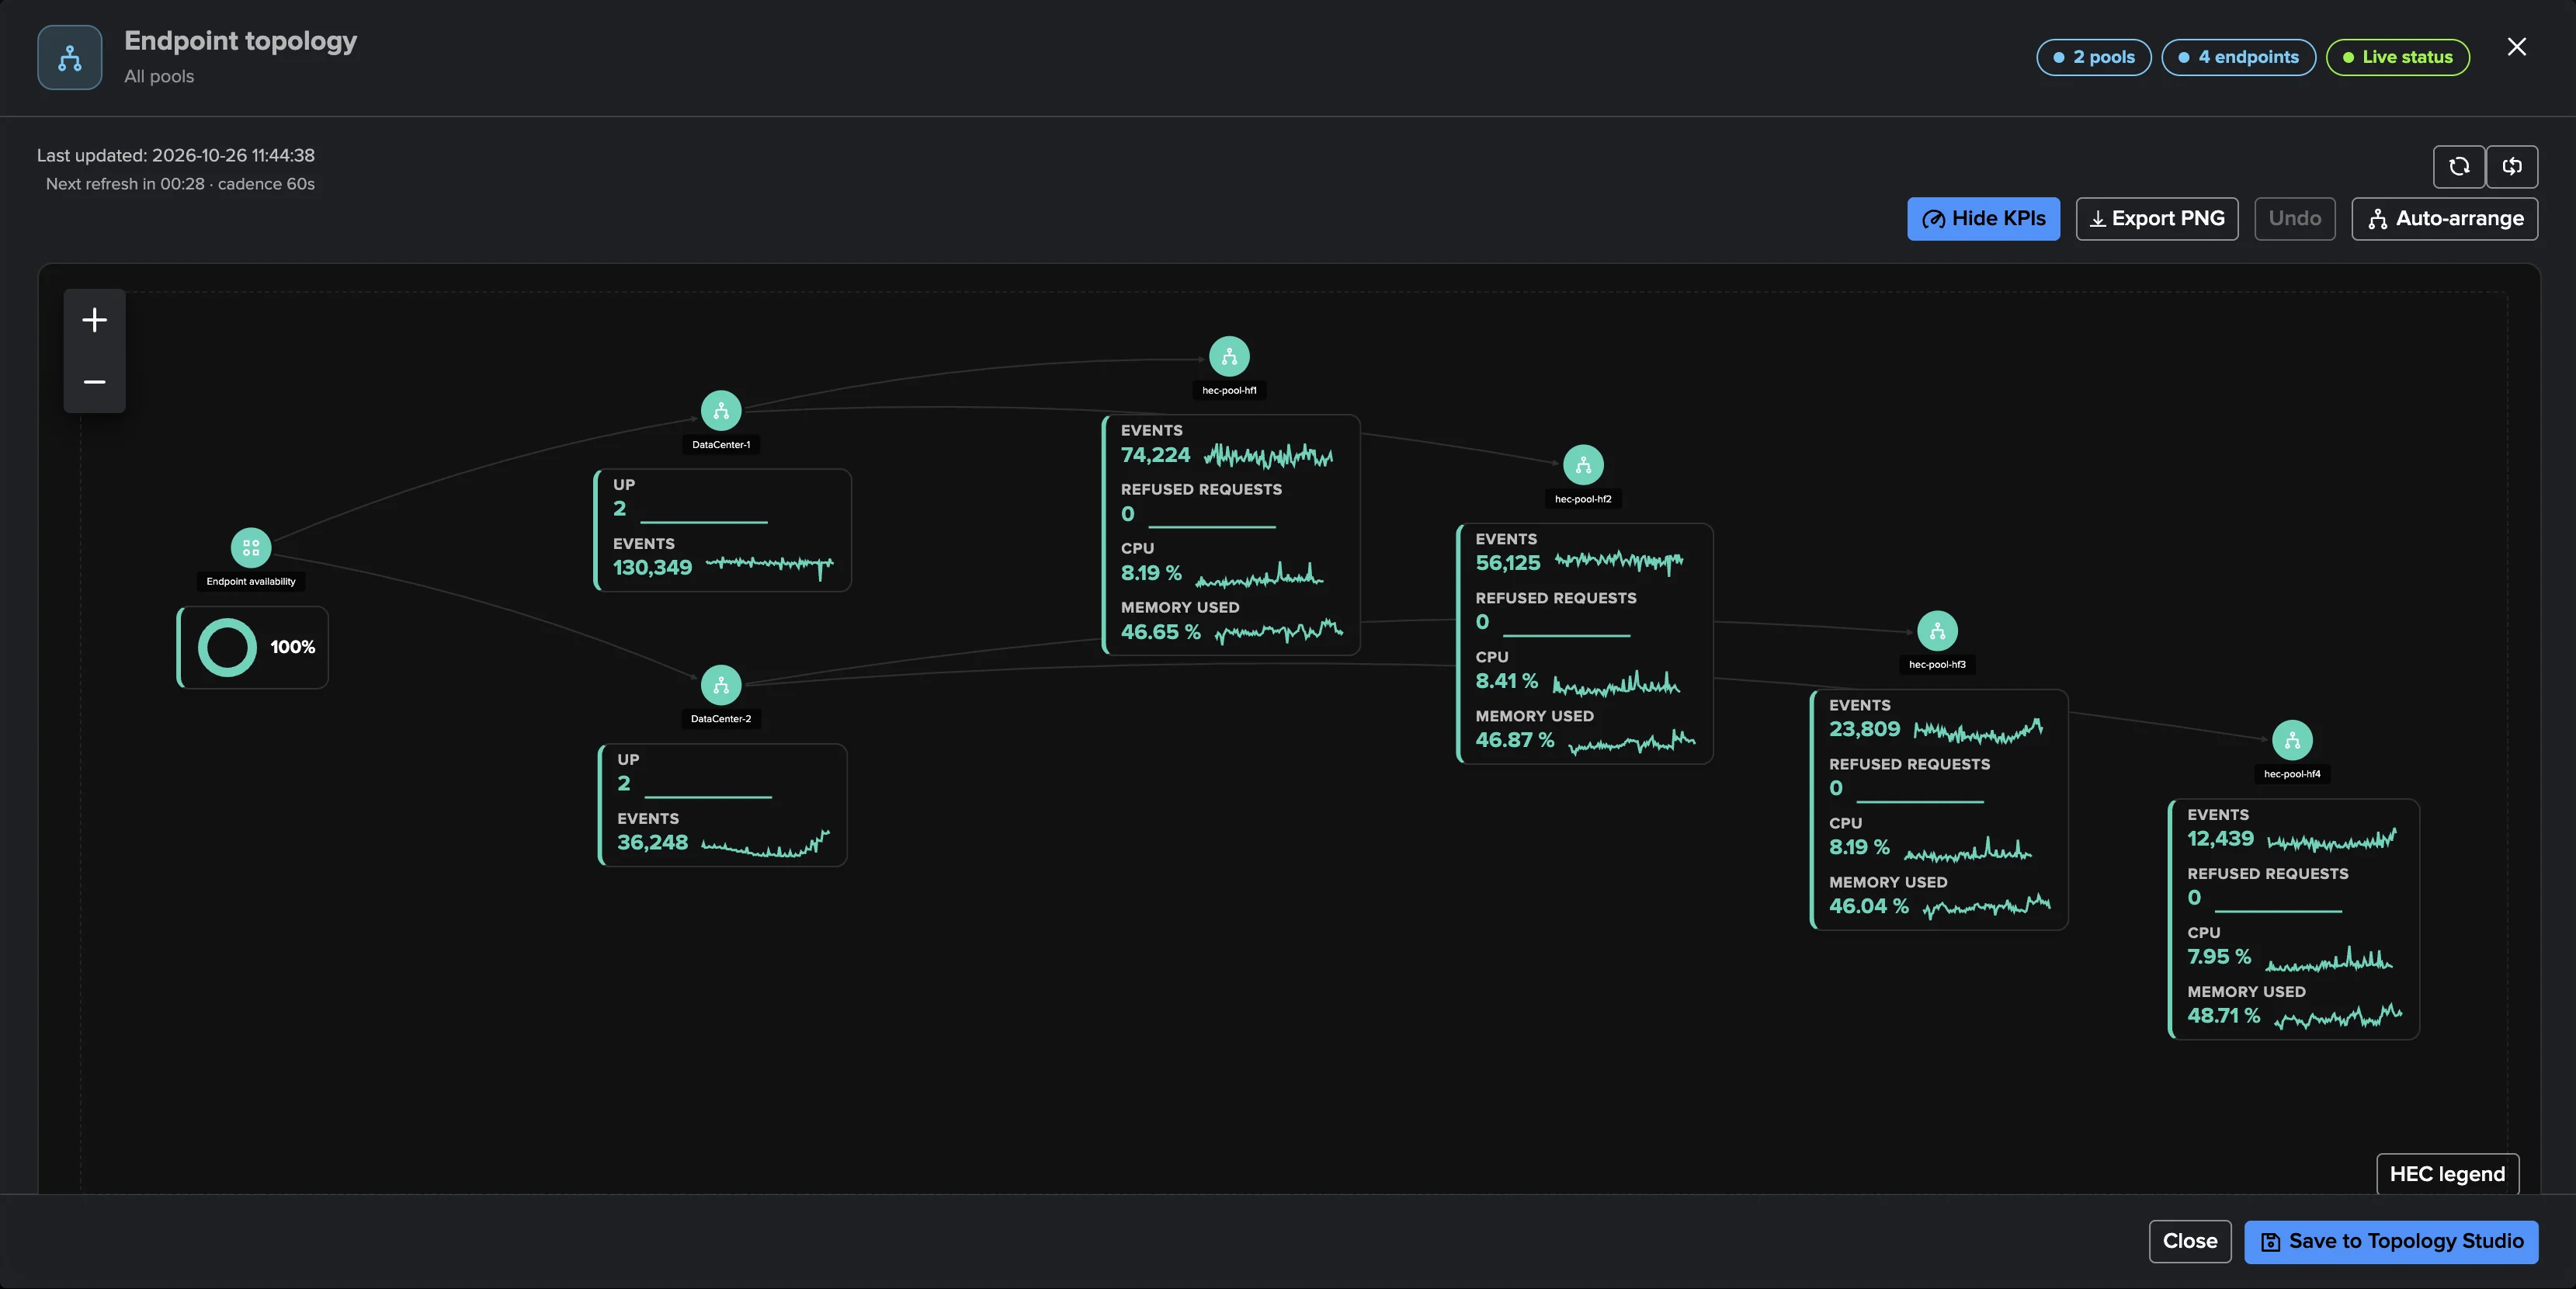Click CPU value 8.41 %
The width and height of the screenshot is (2576, 1289).
1506,681
